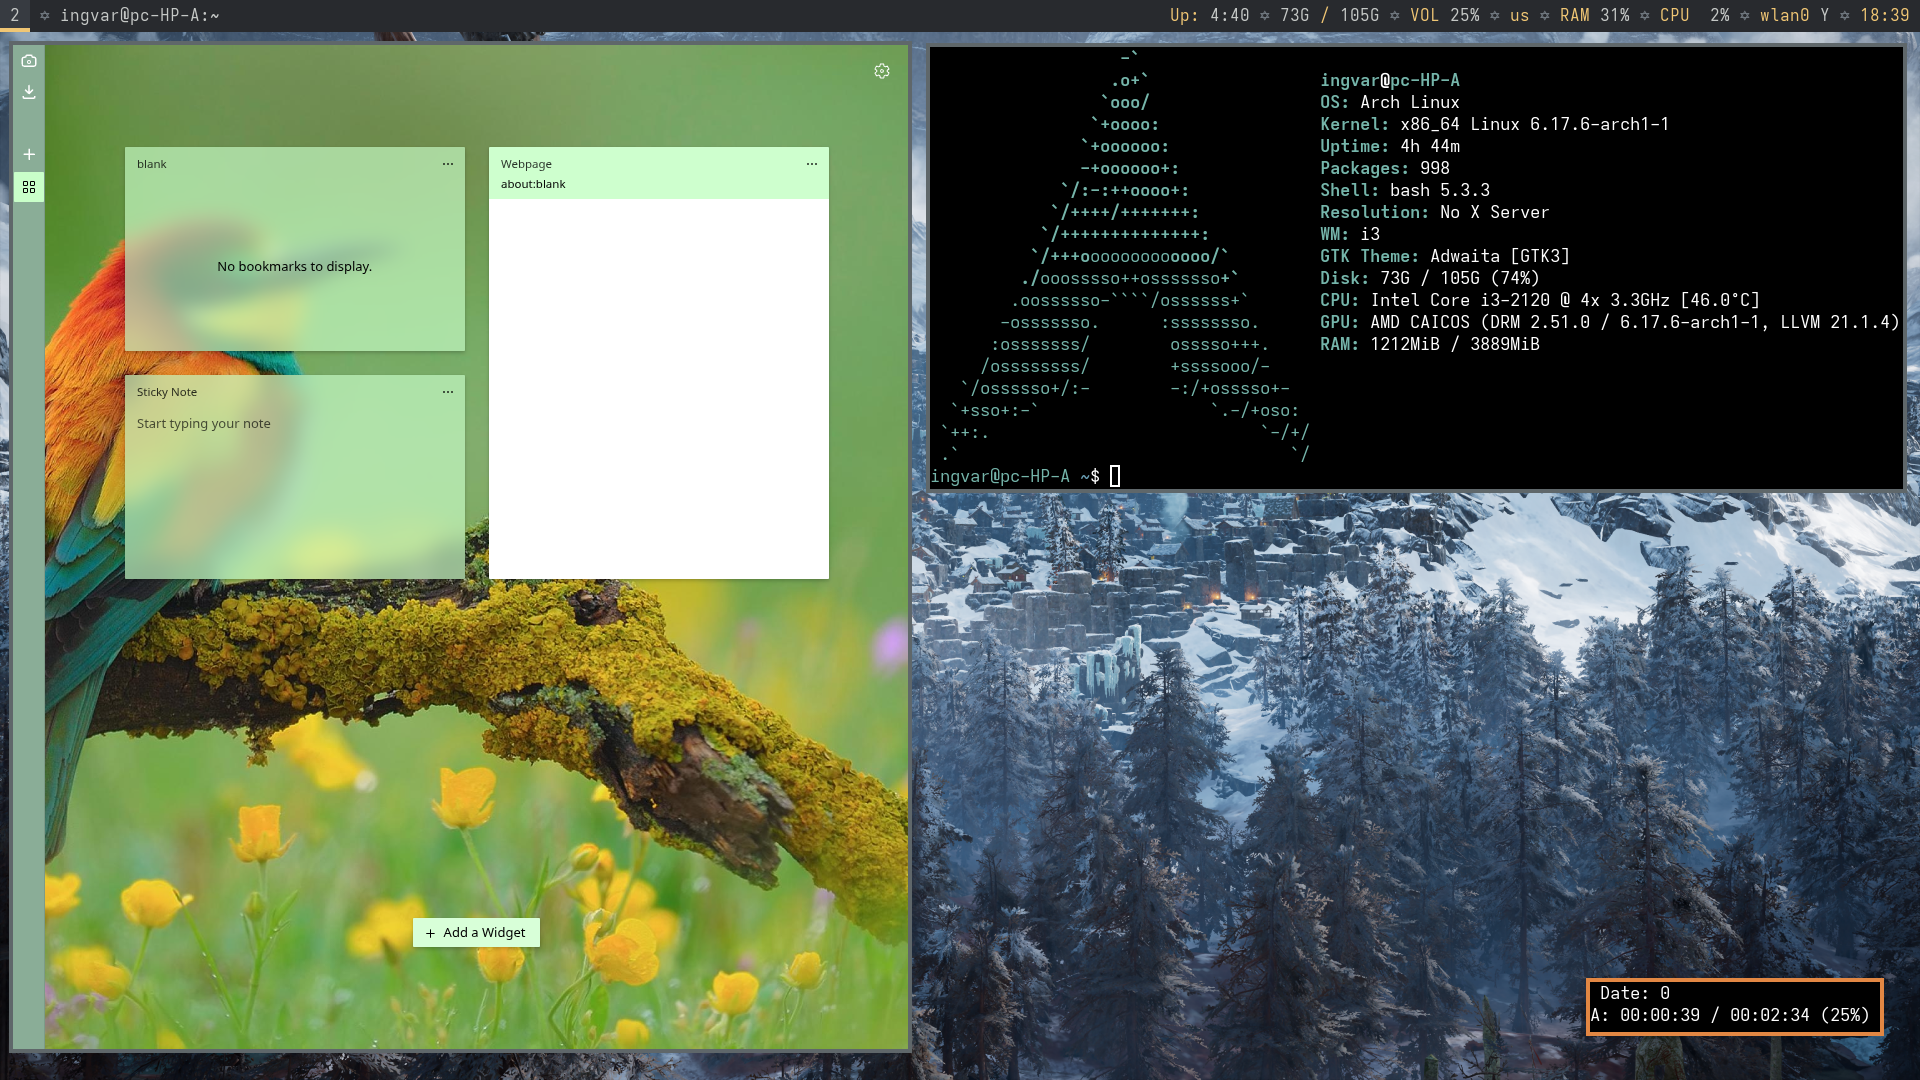Click the plus icon in the sidebar

coord(29,154)
